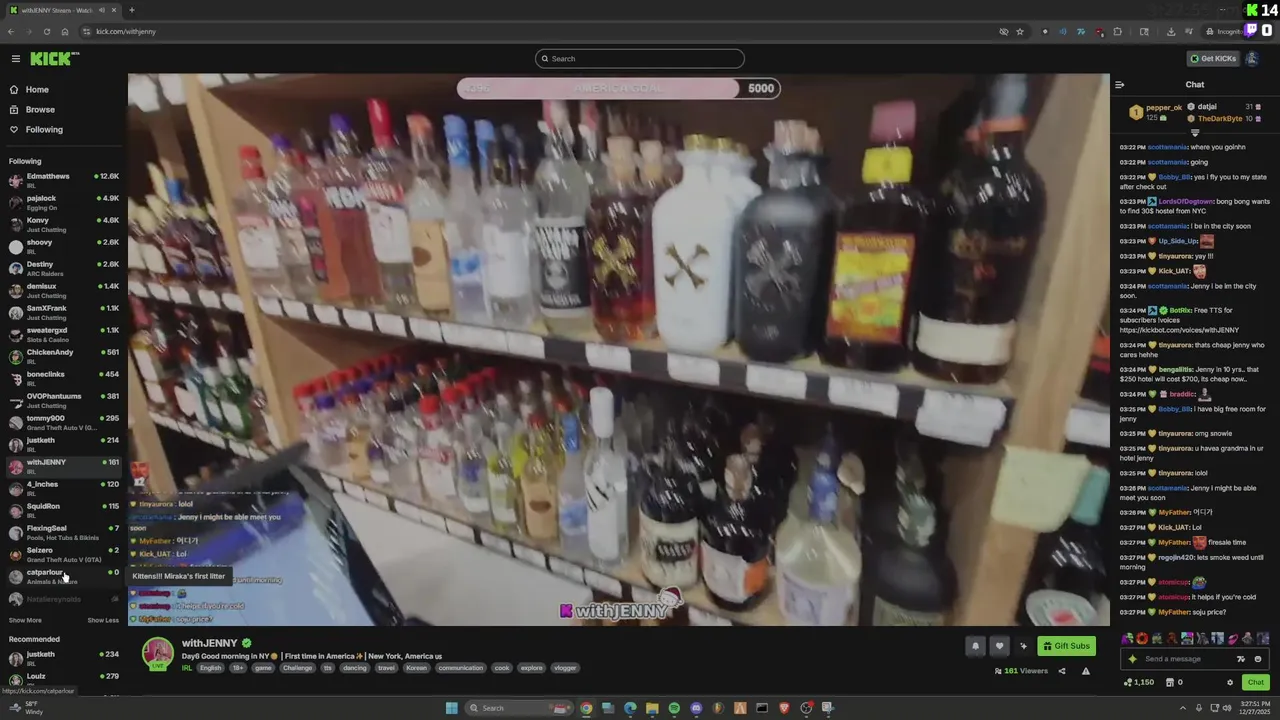This screenshot has height=720, width=1280.
Task: Open Destiny channel in sidebar
Action: point(64,269)
